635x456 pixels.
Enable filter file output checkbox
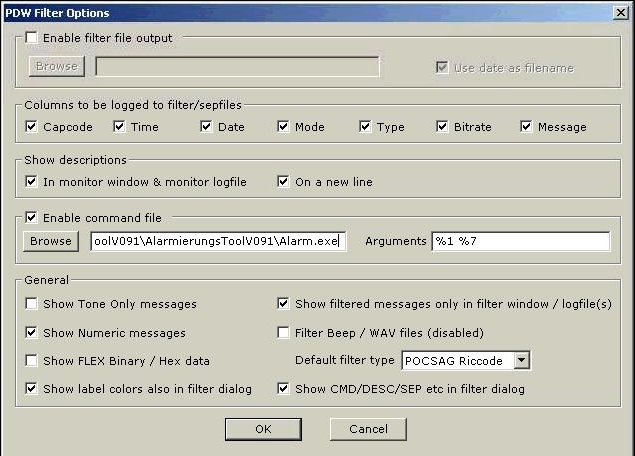pos(32,38)
